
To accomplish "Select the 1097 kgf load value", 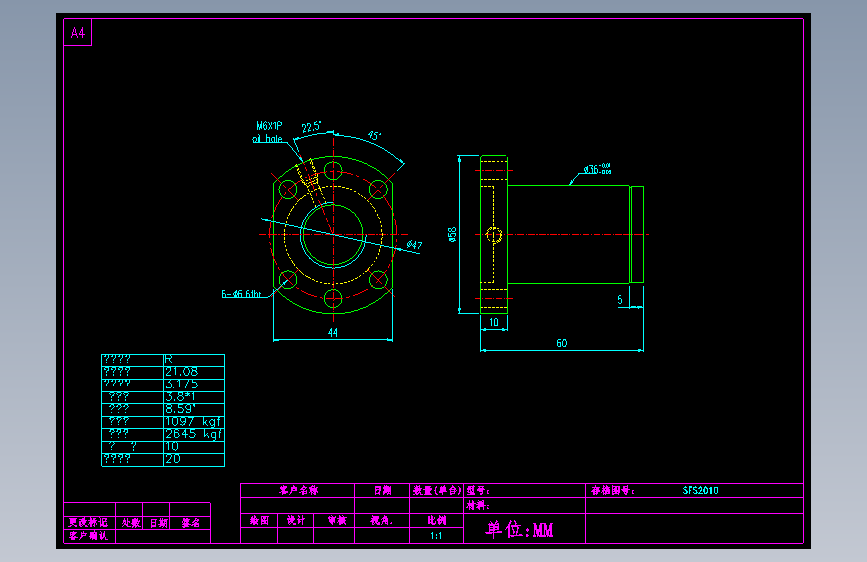I will [193, 422].
